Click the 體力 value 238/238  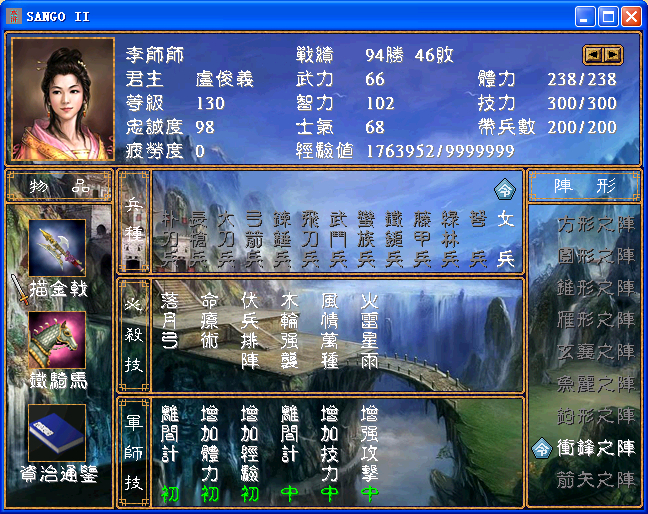pyautogui.click(x=582, y=79)
